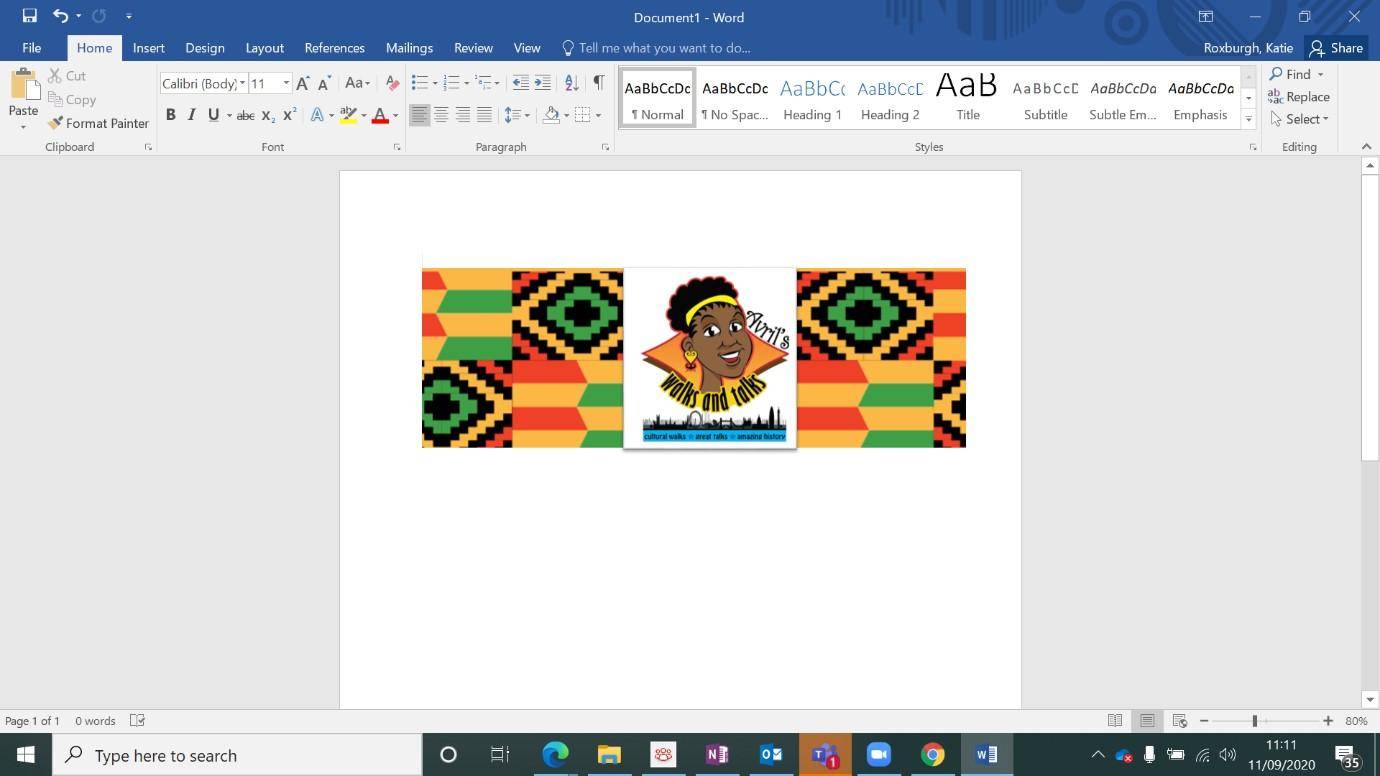1380x776 pixels.
Task: Toggle Italic formatting
Action: point(192,115)
